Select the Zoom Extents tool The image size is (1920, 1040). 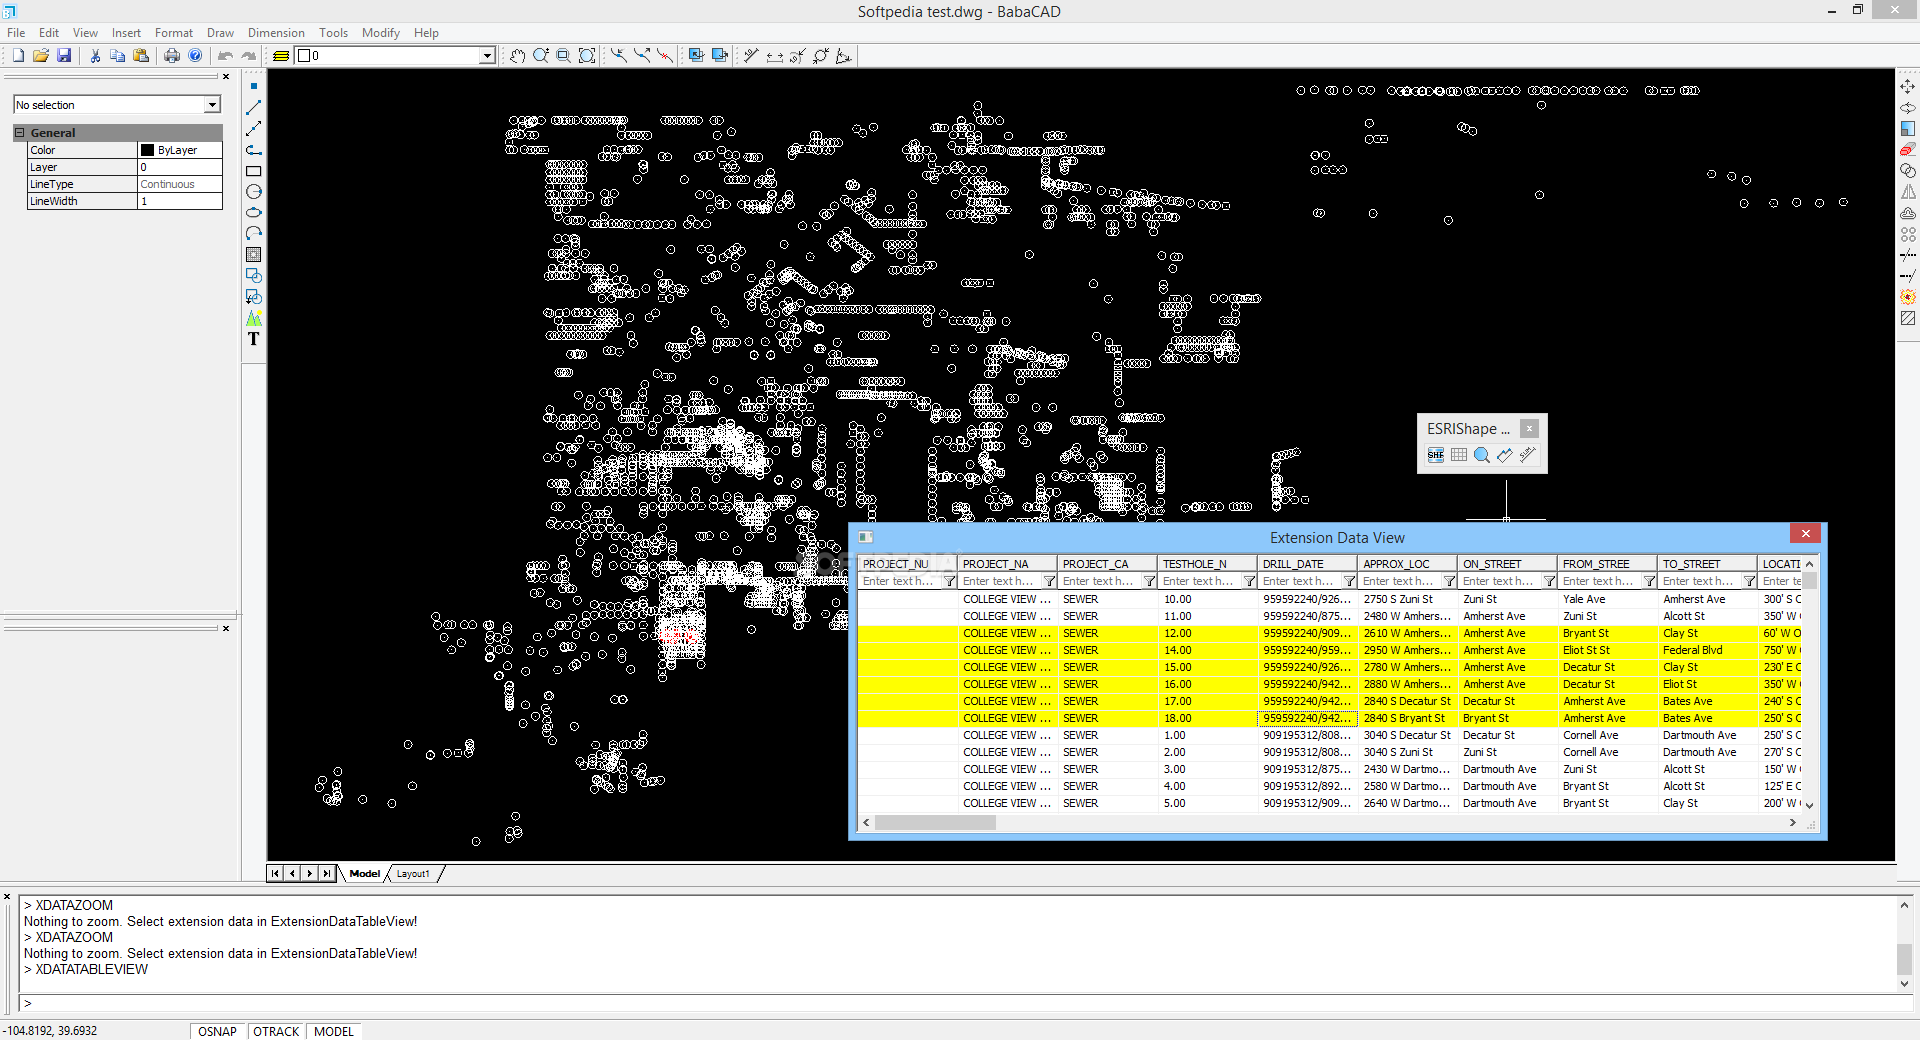[x=587, y=56]
